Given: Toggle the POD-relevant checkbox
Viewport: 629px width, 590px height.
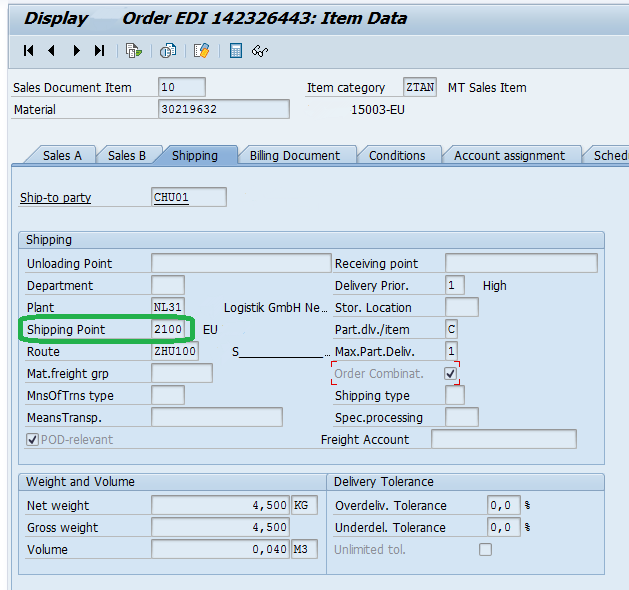Looking at the screenshot, I should click(x=32, y=440).
